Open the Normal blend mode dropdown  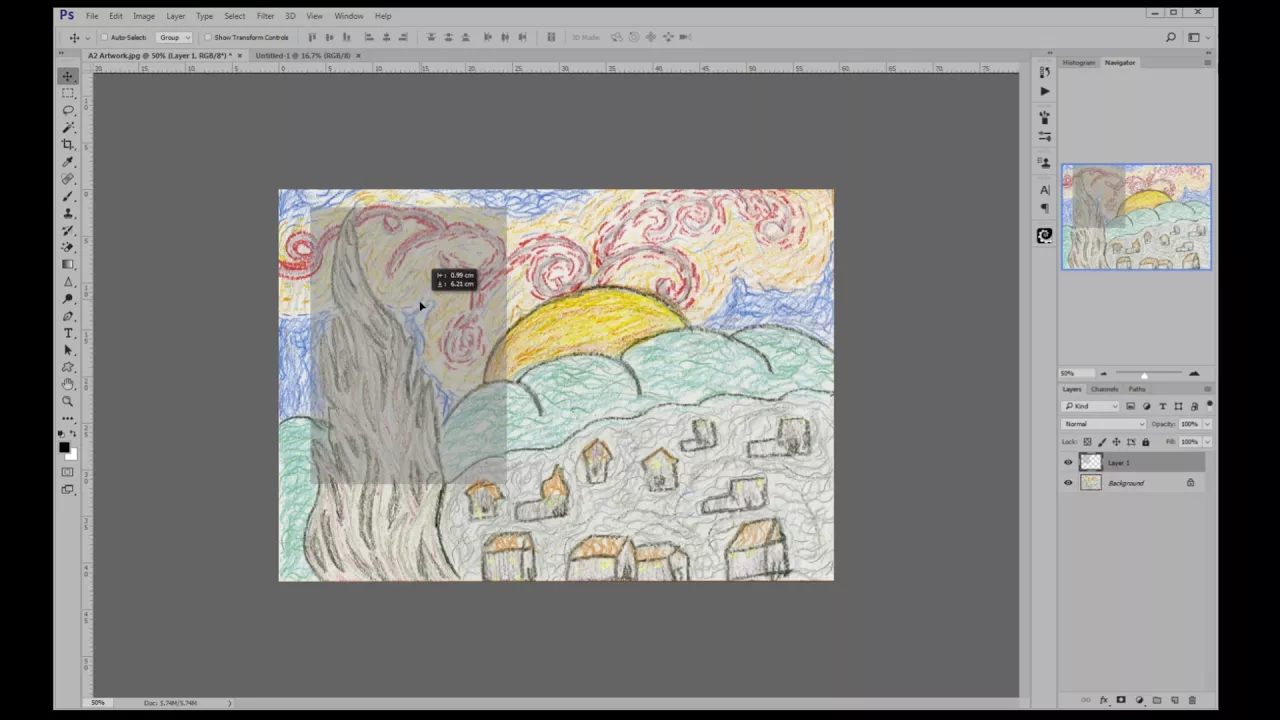coord(1104,424)
